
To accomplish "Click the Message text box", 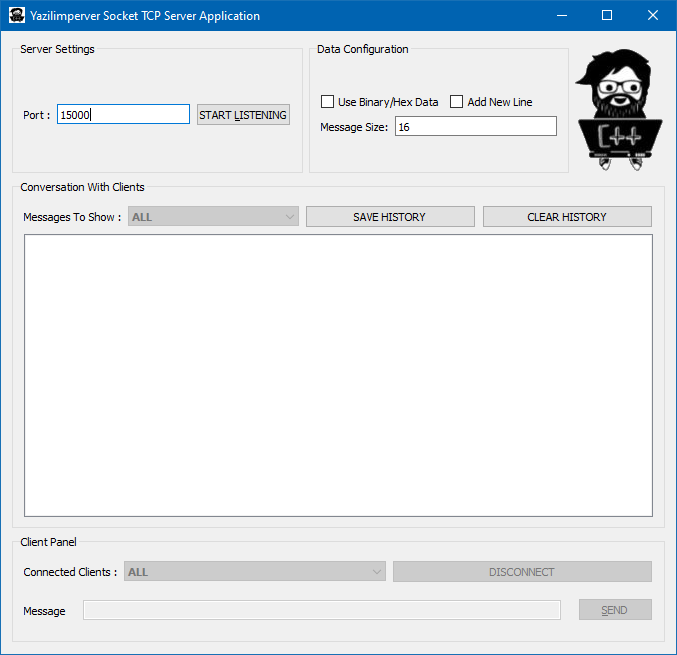I will point(322,610).
